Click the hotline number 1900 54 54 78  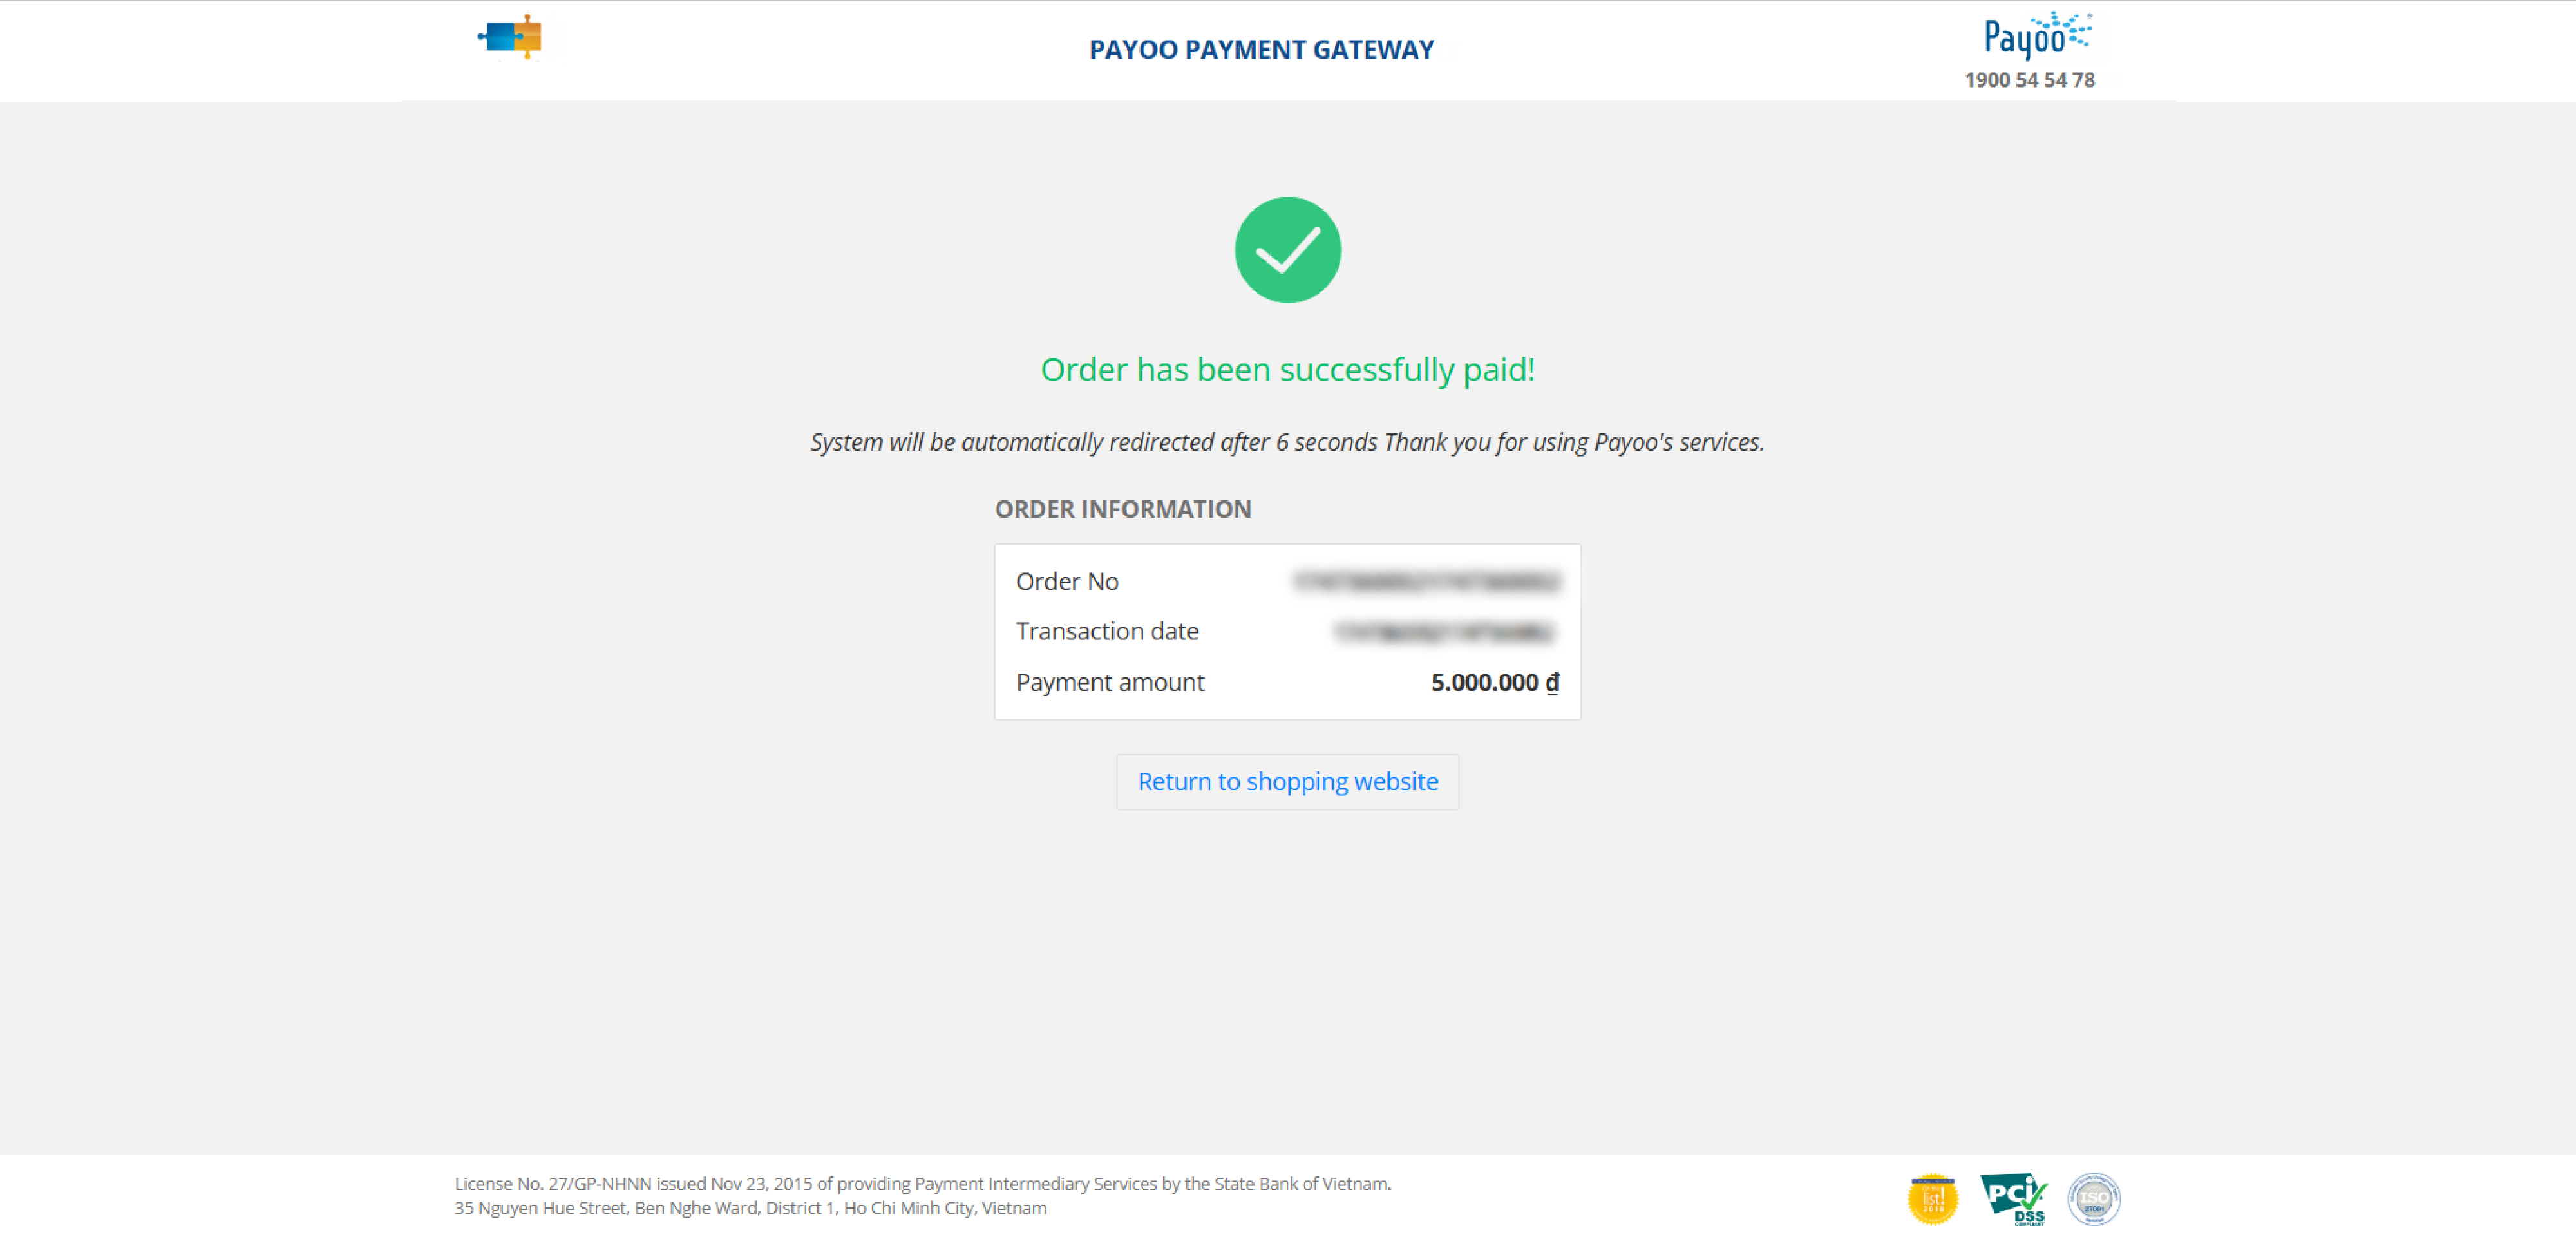2029,80
